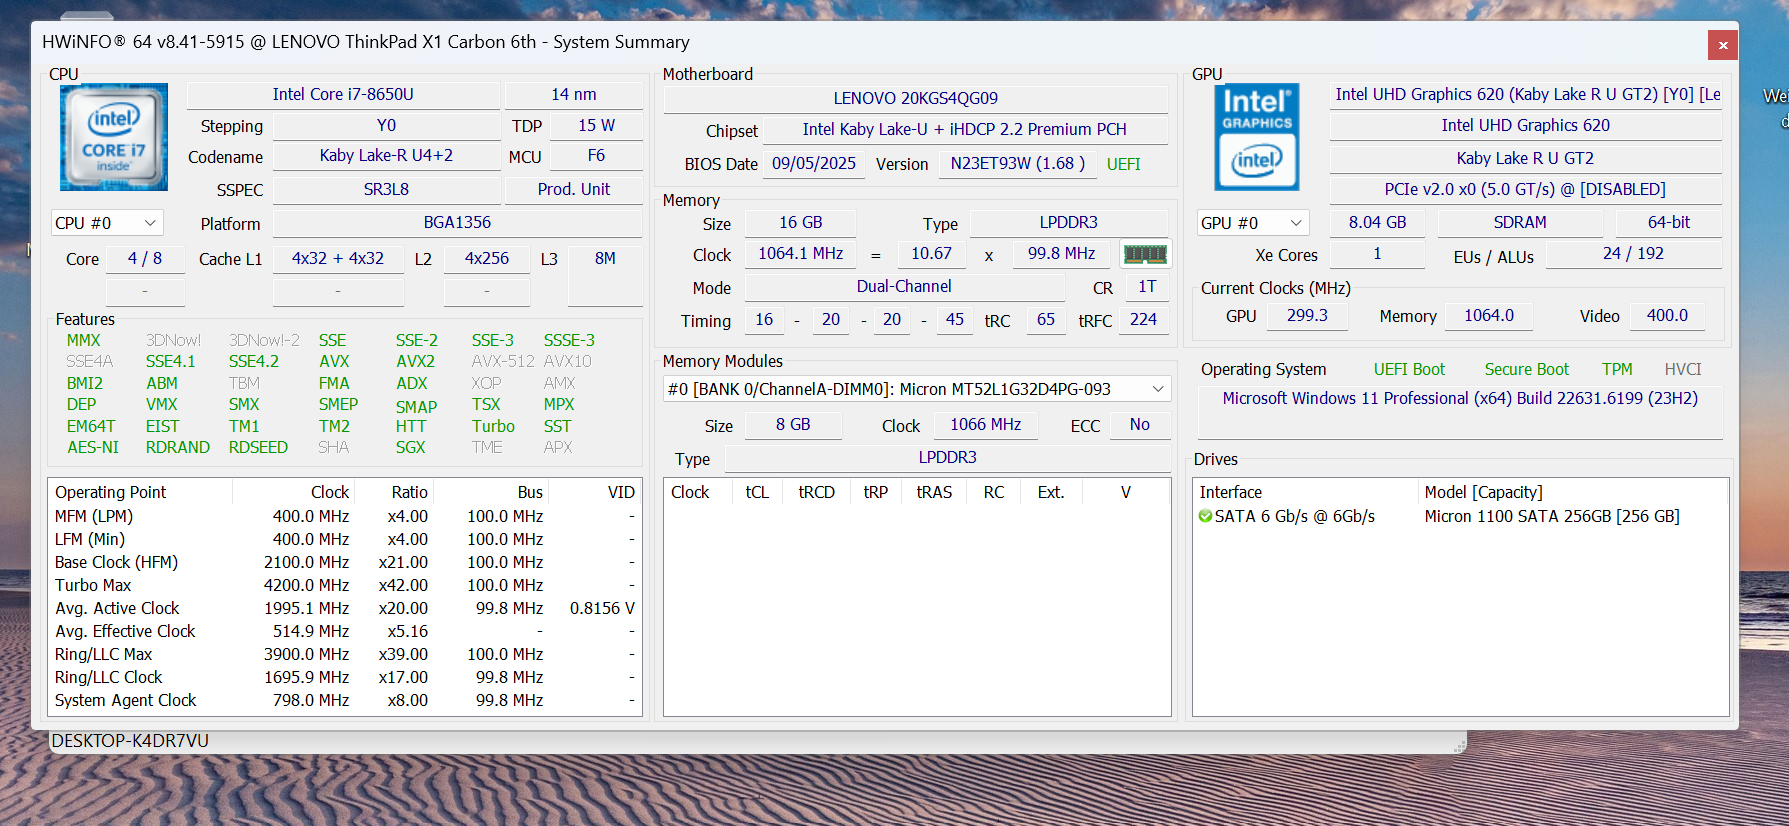
Task: Click the chipset Intel Kaby Lake-U value
Action: [965, 130]
